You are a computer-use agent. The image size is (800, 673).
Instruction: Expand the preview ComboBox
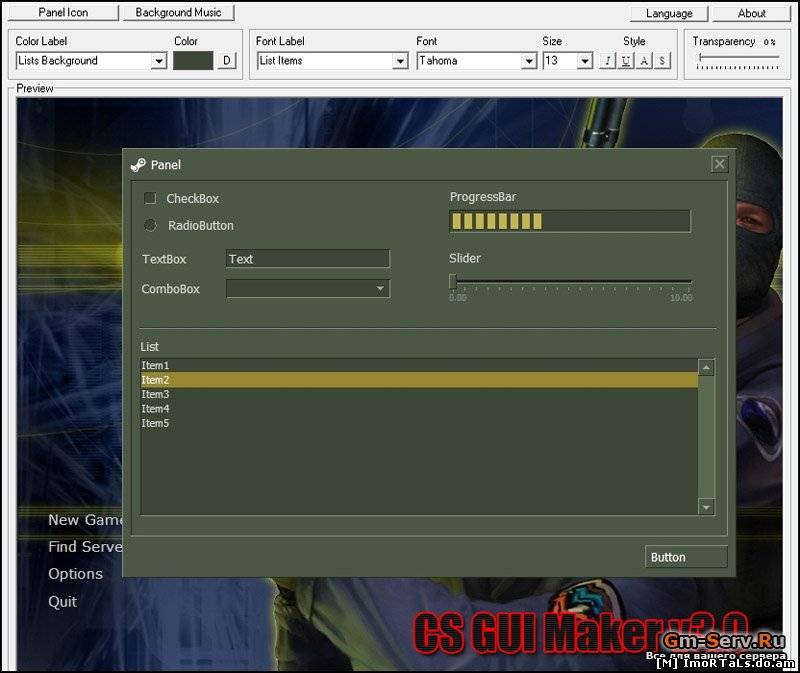[380, 289]
